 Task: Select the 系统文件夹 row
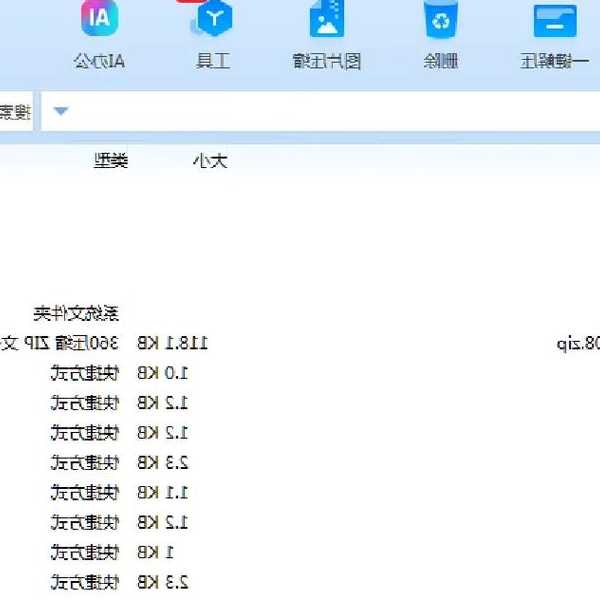pyautogui.click(x=77, y=314)
